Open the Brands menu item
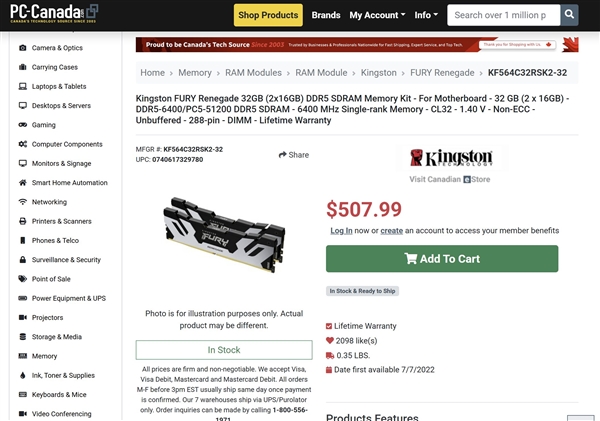This screenshot has height=421, width=600. (326, 15)
